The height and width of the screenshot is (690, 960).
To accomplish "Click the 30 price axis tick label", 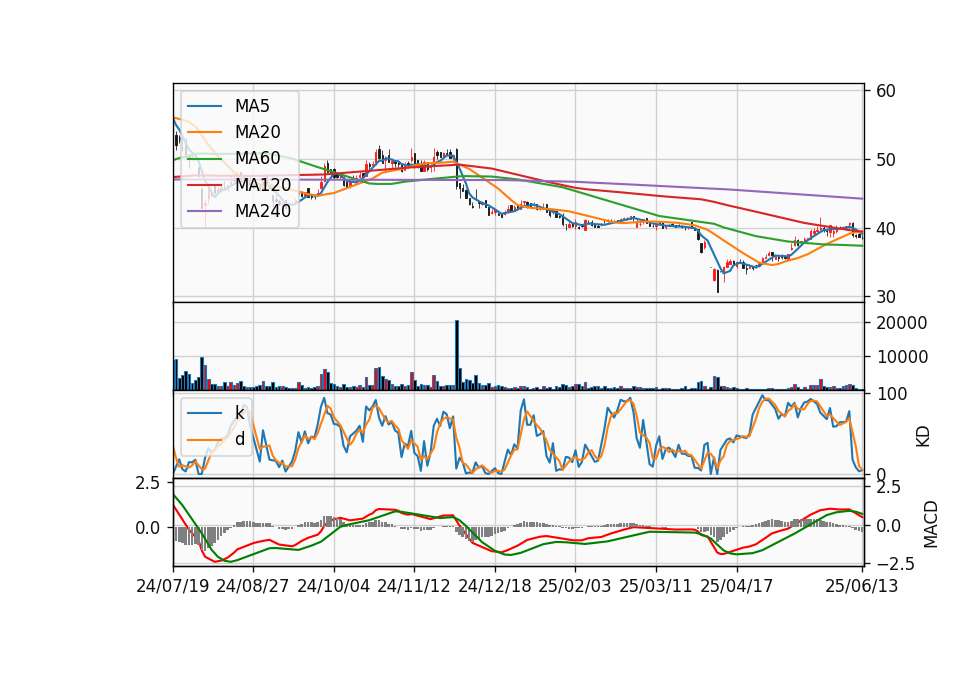I will coord(886,297).
